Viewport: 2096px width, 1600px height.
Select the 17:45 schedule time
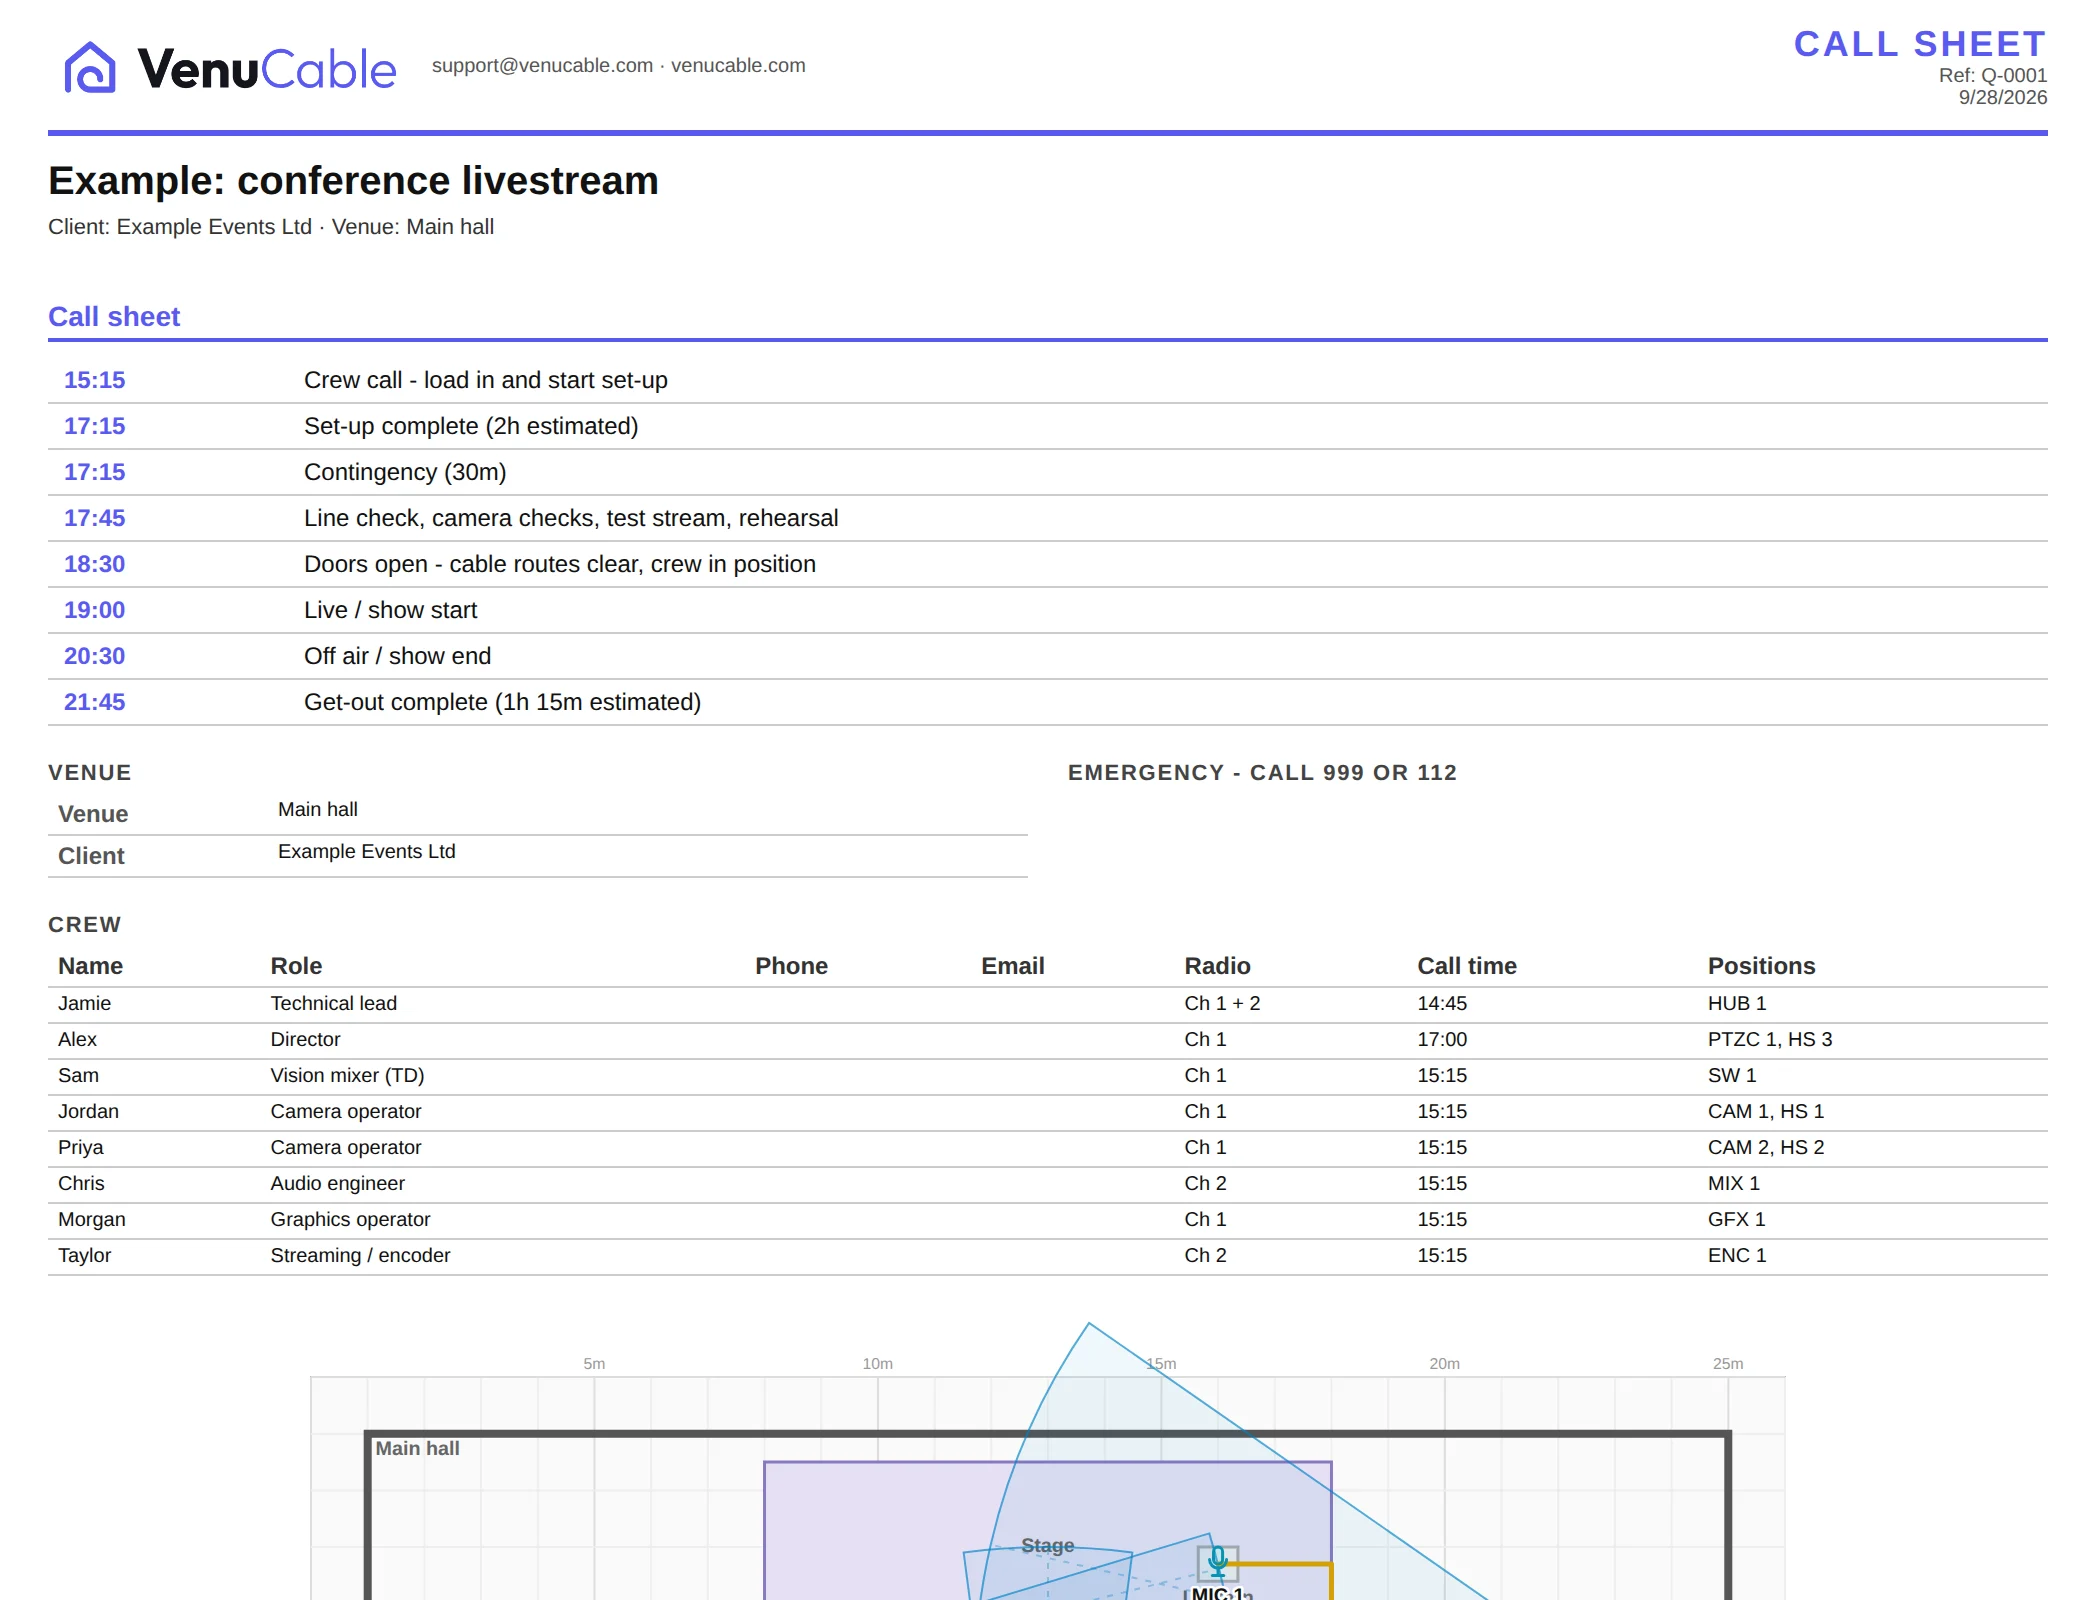coord(95,518)
